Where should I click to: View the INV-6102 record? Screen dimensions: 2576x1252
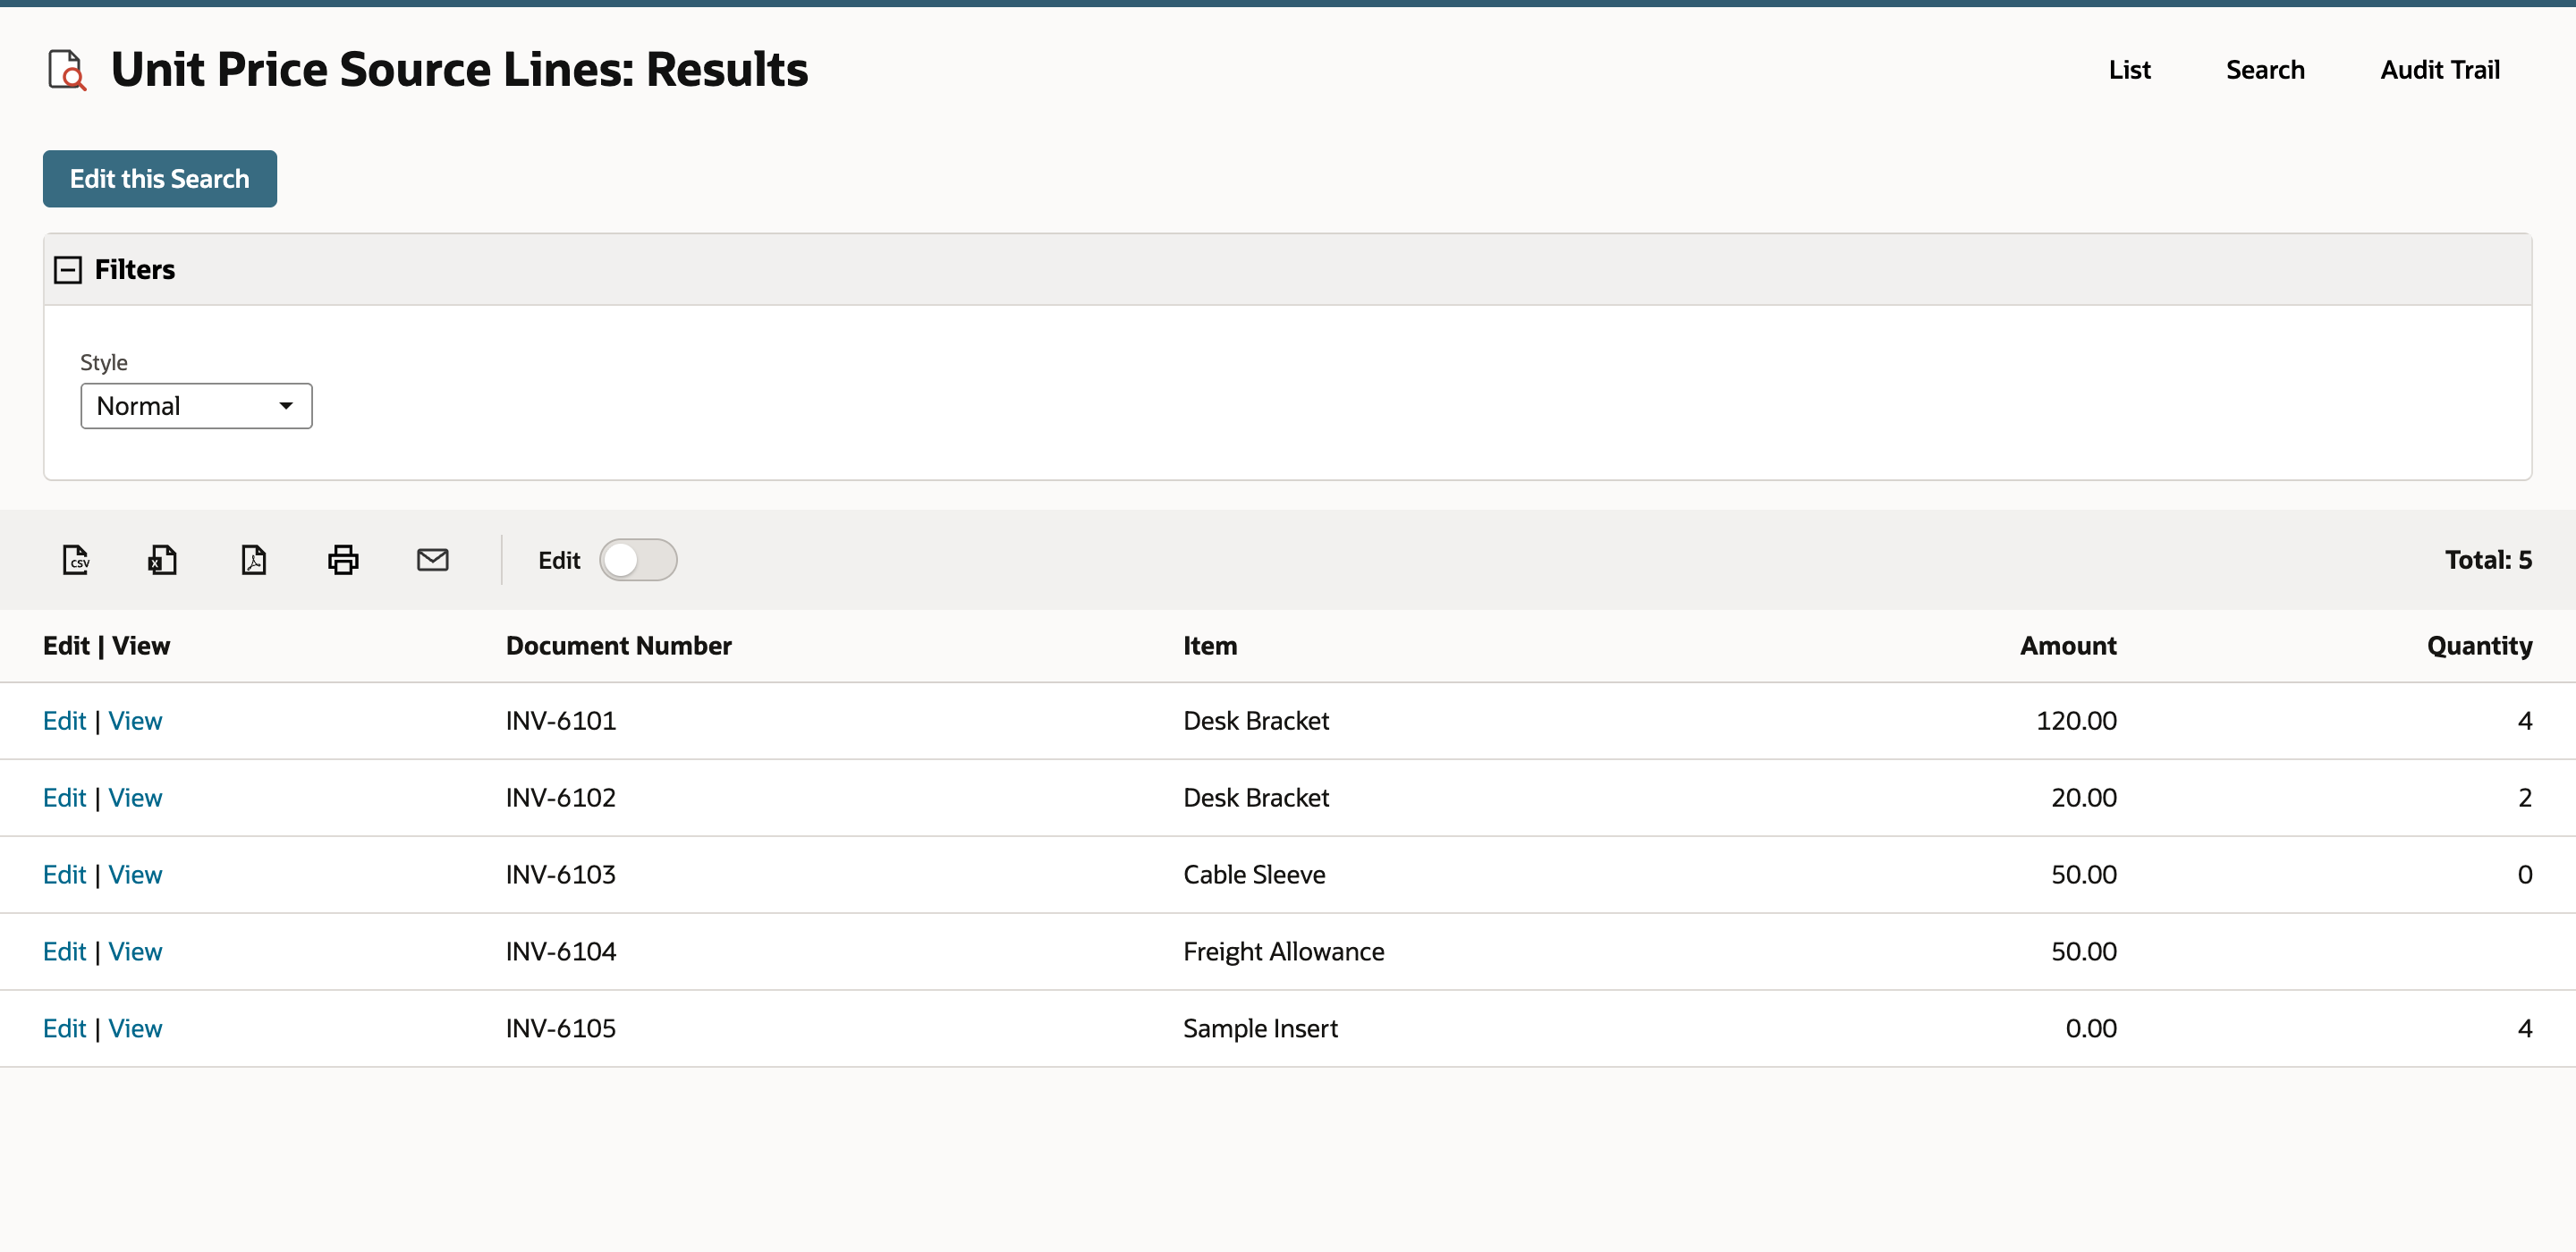click(x=135, y=798)
